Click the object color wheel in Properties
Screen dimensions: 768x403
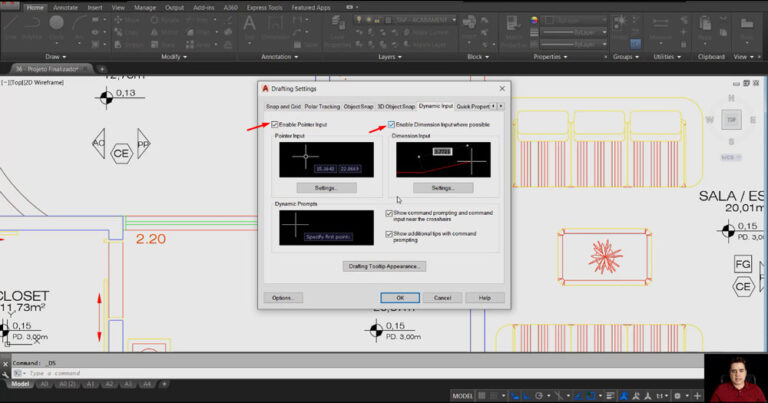pyautogui.click(x=534, y=20)
